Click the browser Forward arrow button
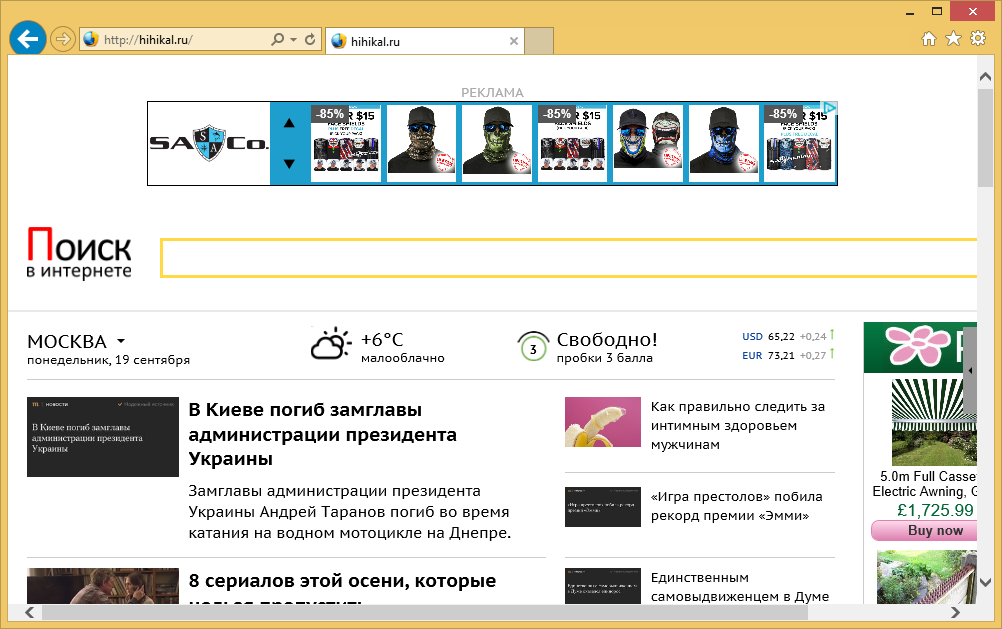1002x629 pixels. pos(62,40)
